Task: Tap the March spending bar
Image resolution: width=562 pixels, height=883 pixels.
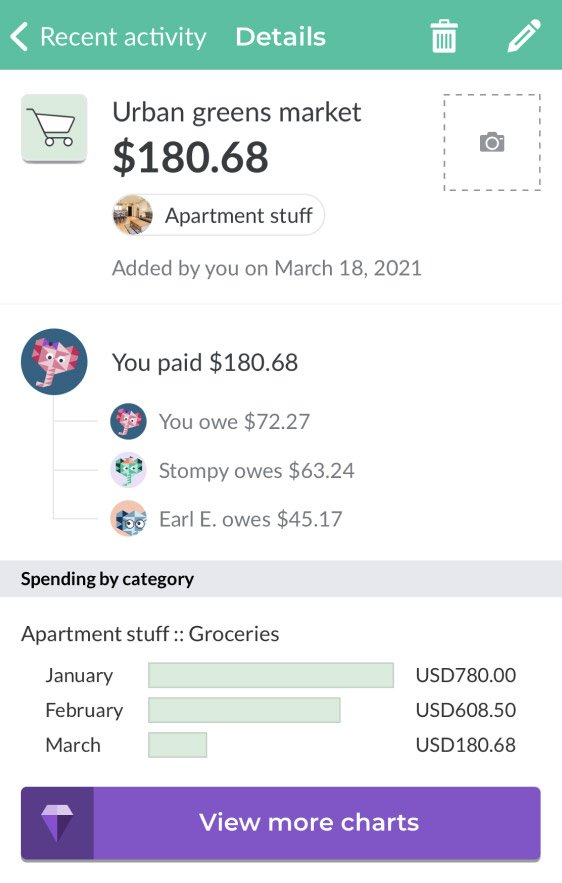Action: pos(177,745)
